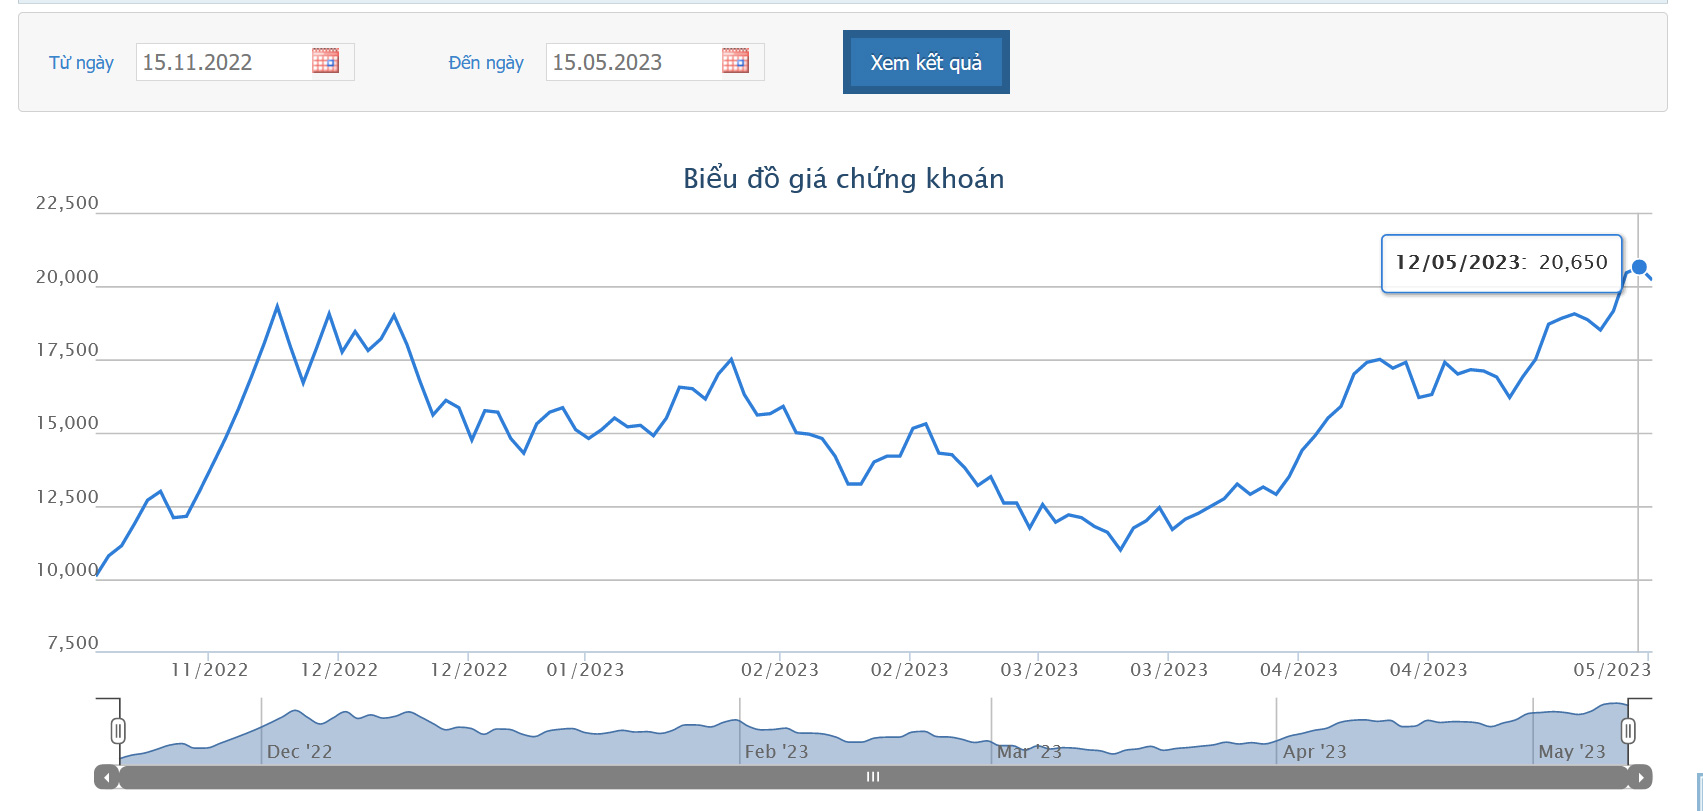1703x811 pixels.
Task: Click the horizontal scrollbar thumb below the navigator
Action: [873, 777]
